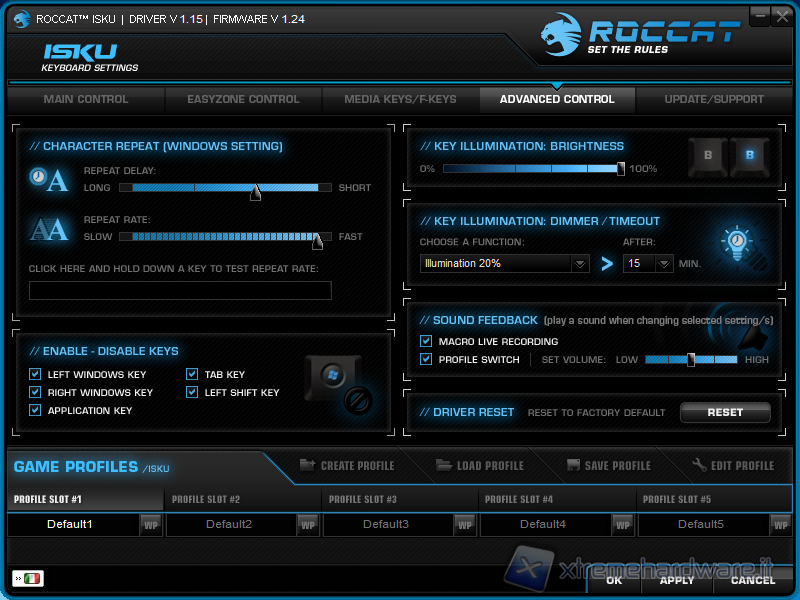
Task: Click the Apply button
Action: point(677,580)
